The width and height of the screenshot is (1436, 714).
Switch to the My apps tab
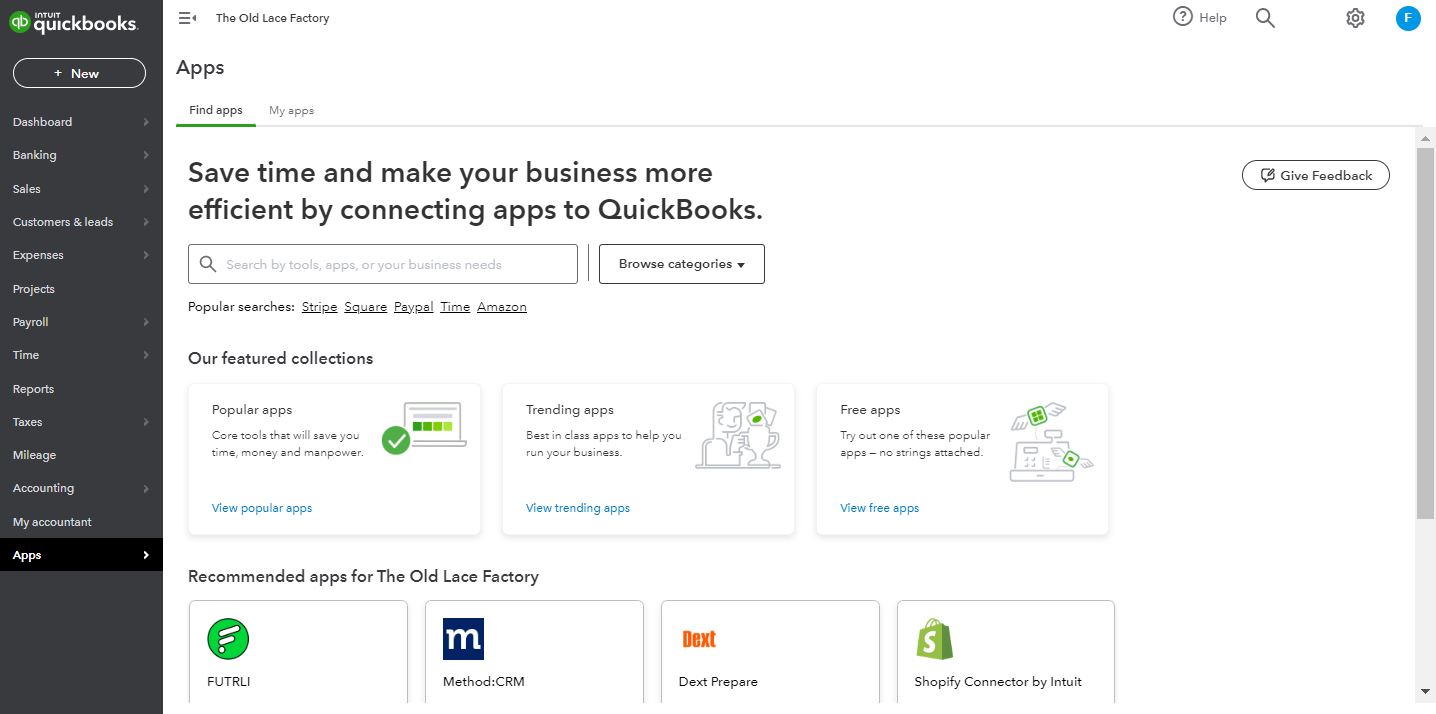pos(291,110)
